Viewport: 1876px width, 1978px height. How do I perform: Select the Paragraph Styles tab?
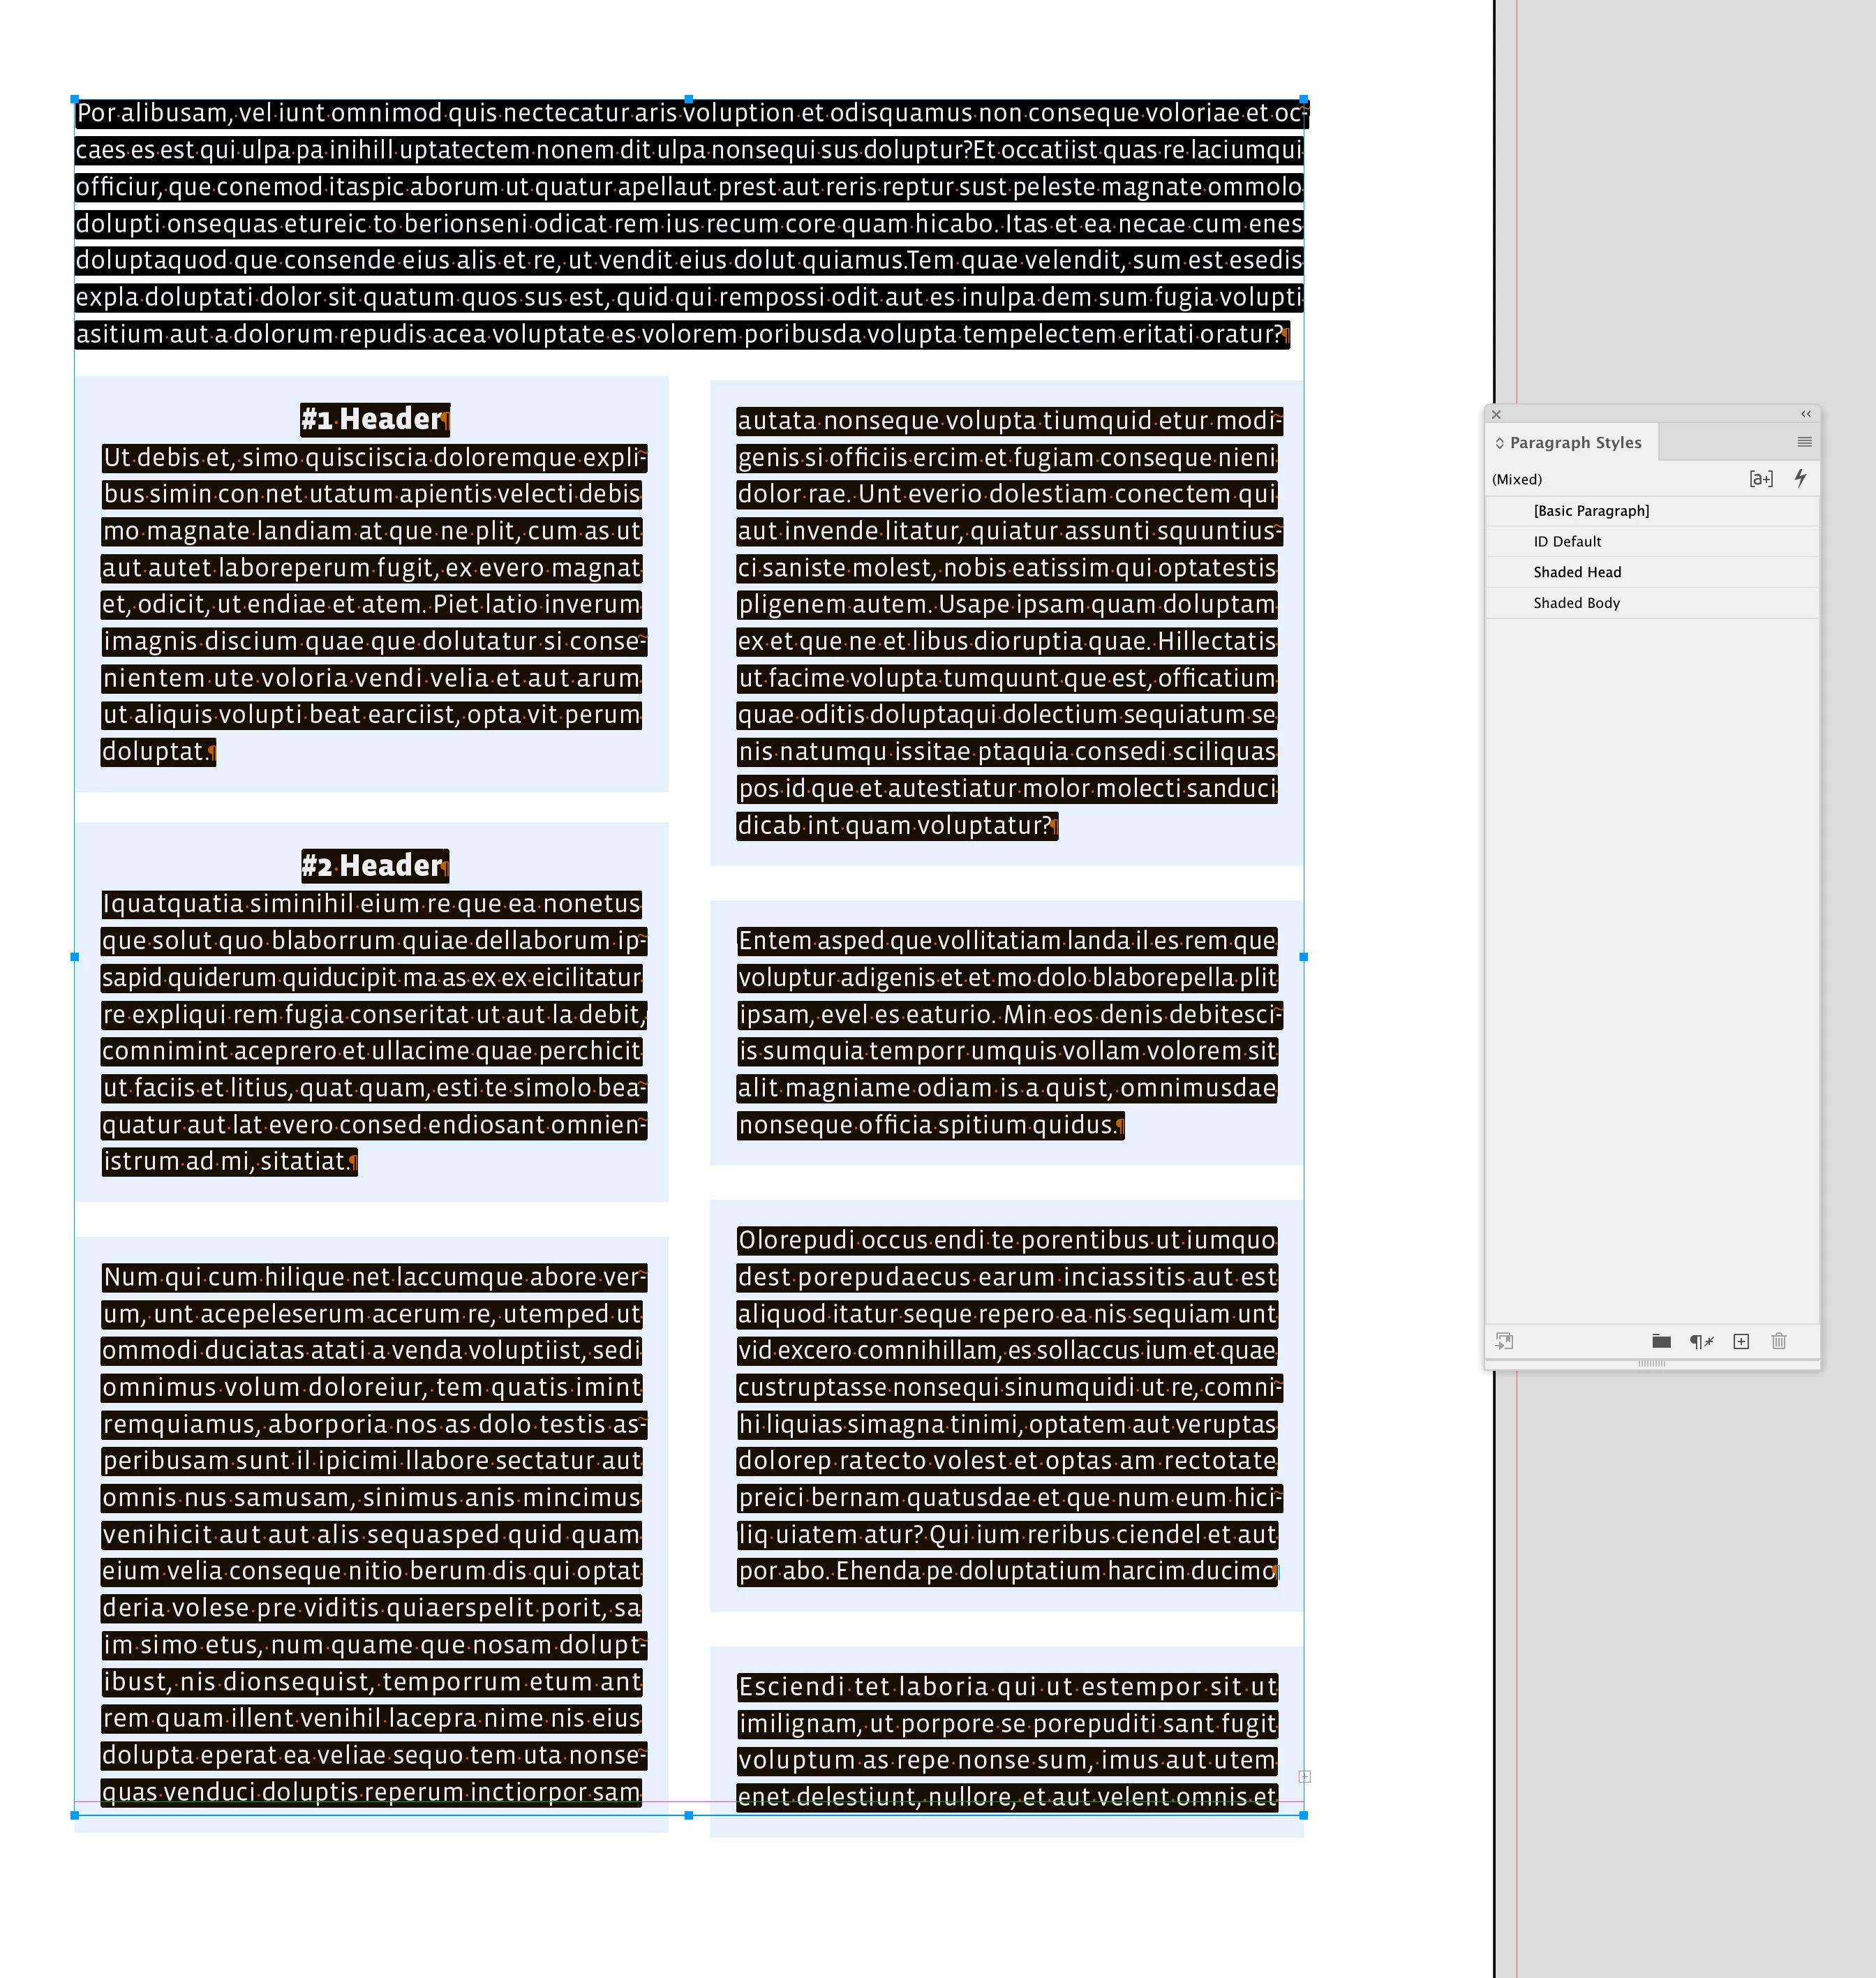[1575, 442]
